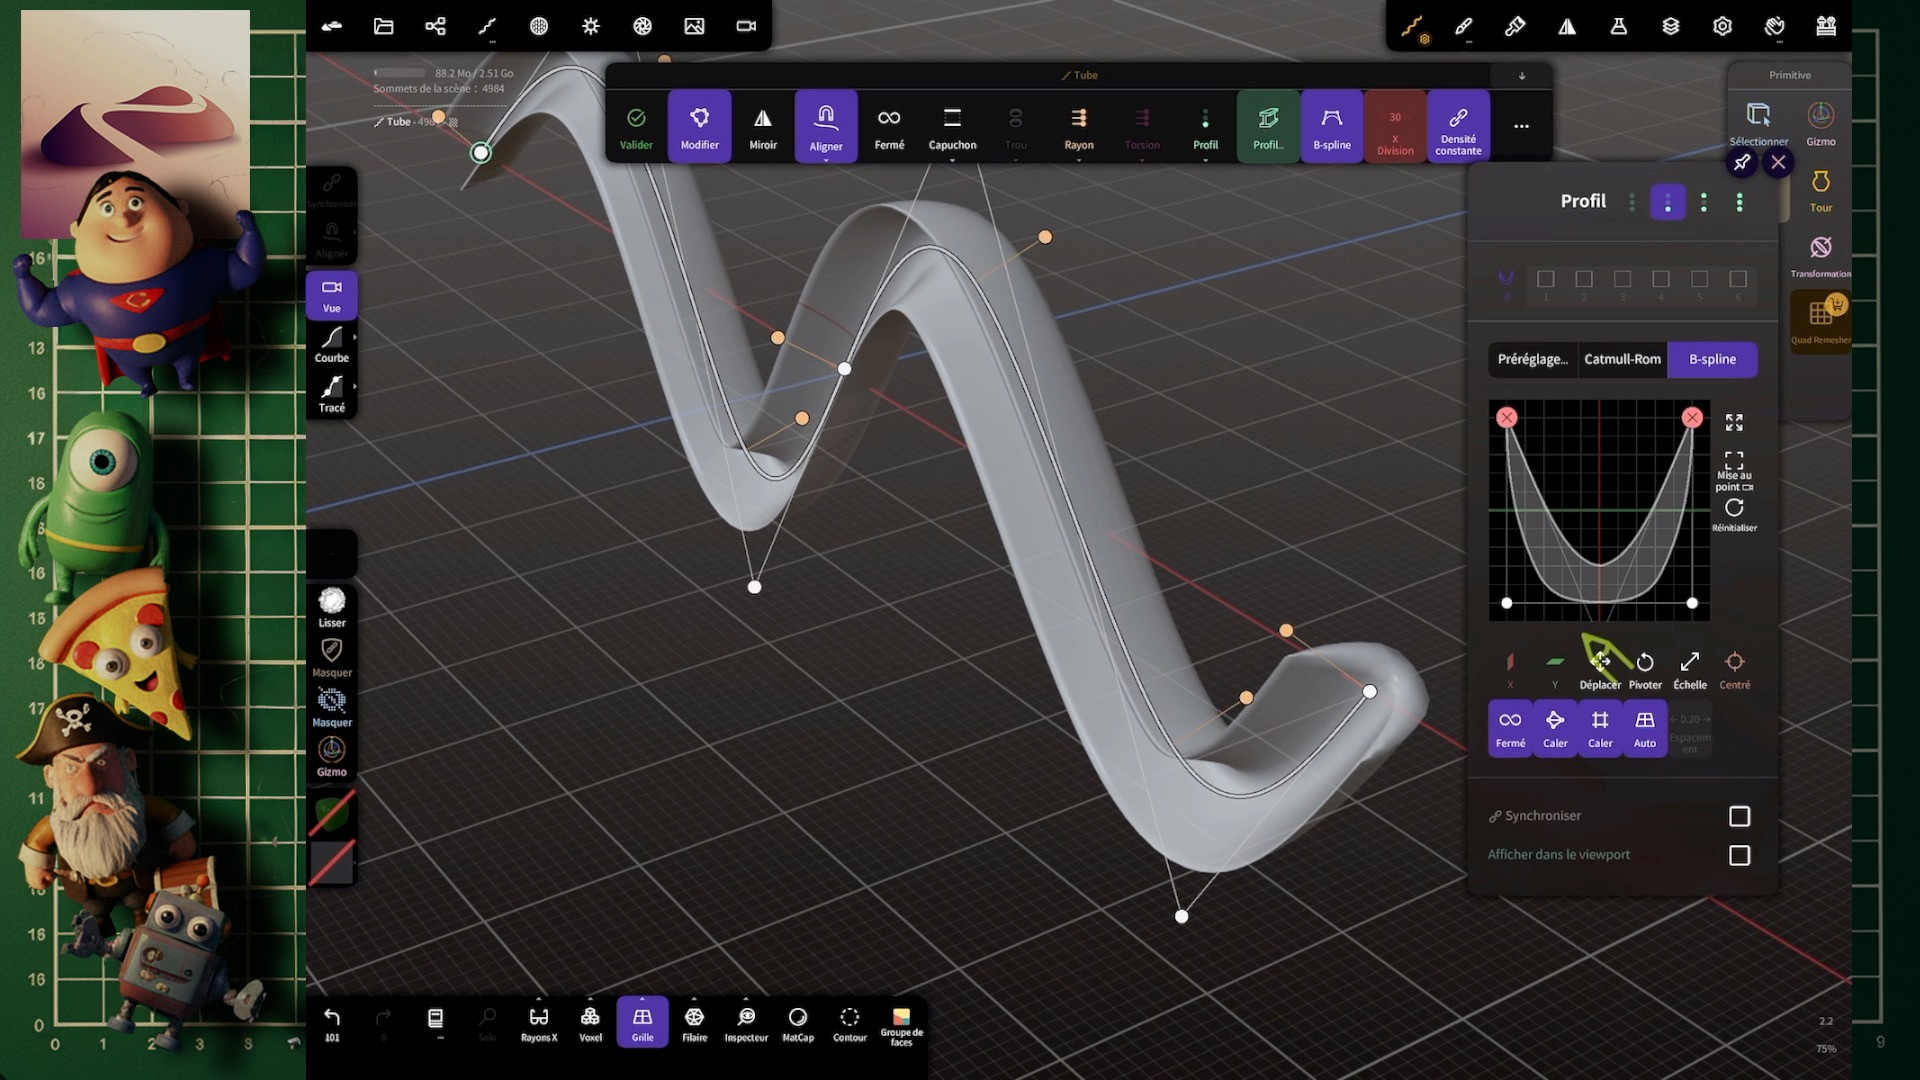Click the Valider checkmark icon

[636, 119]
